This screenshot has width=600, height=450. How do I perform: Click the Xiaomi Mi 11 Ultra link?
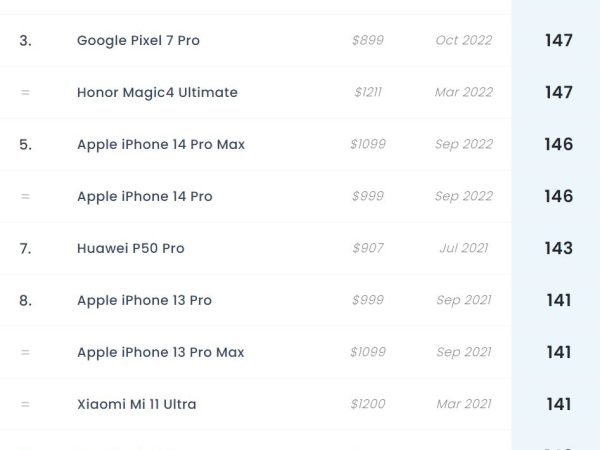pyautogui.click(x=136, y=404)
